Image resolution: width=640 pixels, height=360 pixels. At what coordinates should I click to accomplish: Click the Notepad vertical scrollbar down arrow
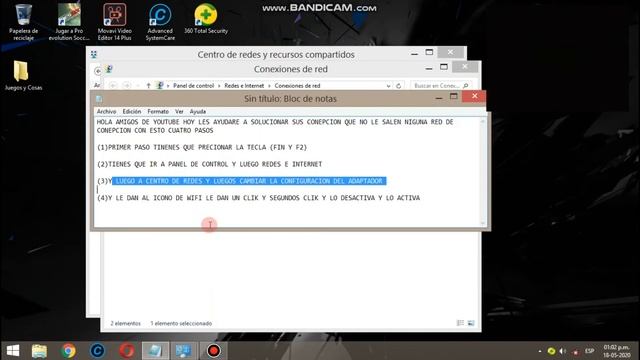[x=483, y=223]
